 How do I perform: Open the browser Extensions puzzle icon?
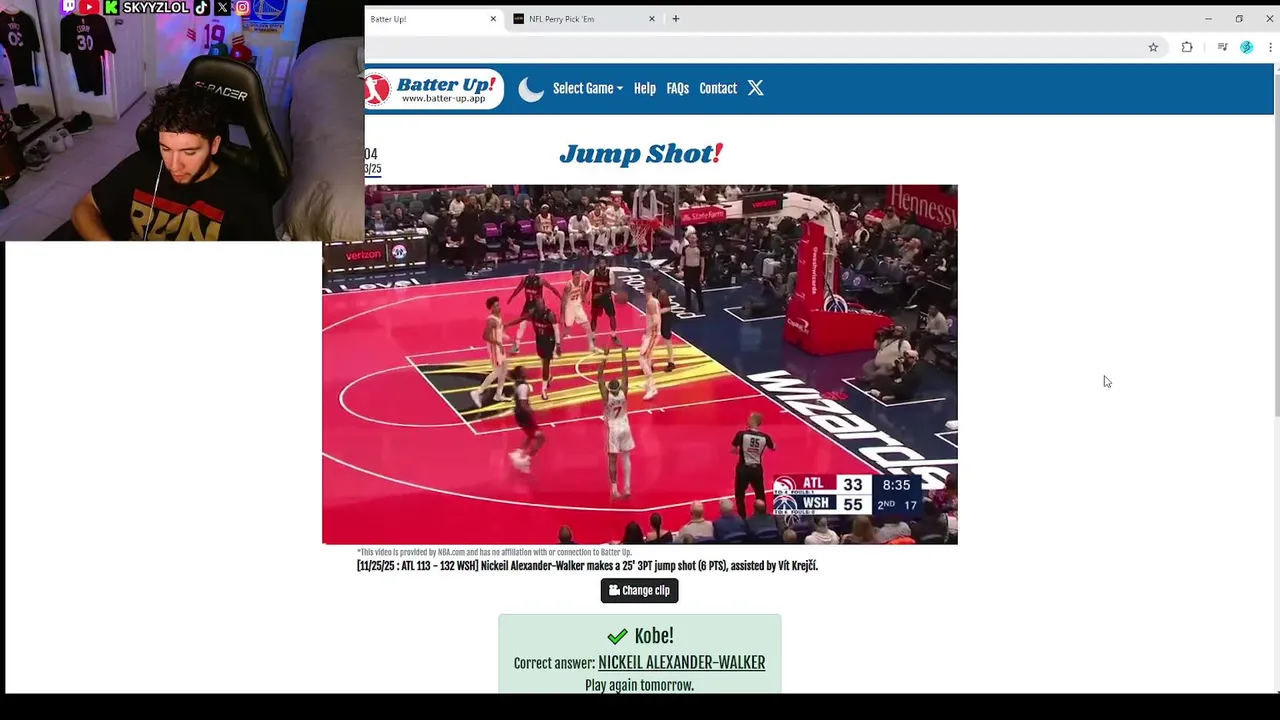point(1187,47)
